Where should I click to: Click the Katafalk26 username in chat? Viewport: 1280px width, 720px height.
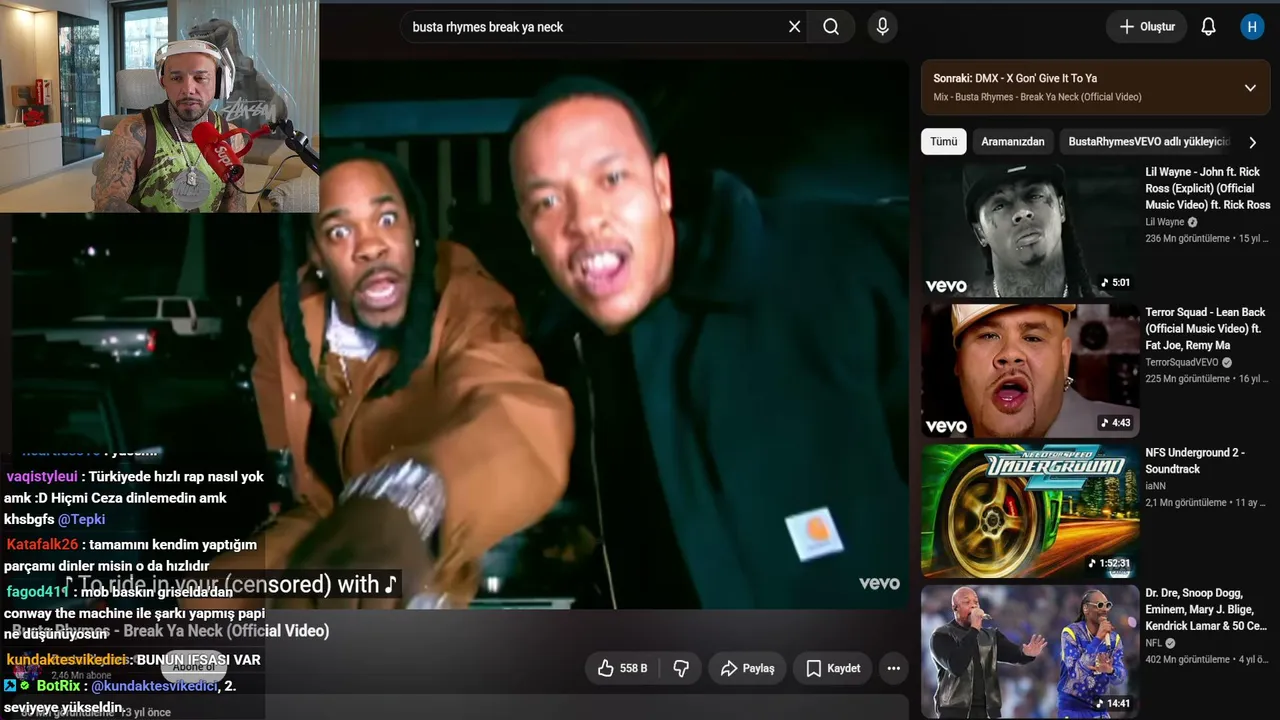coord(42,545)
